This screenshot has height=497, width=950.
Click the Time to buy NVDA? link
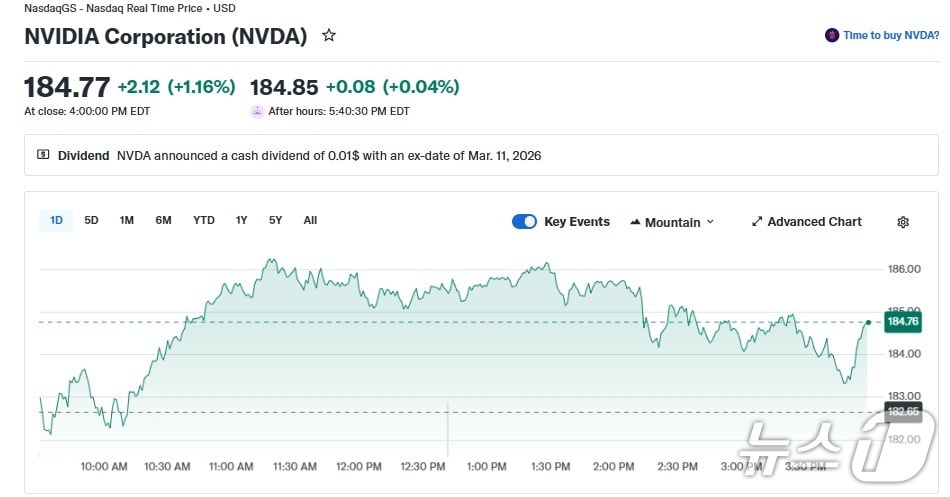pos(891,35)
